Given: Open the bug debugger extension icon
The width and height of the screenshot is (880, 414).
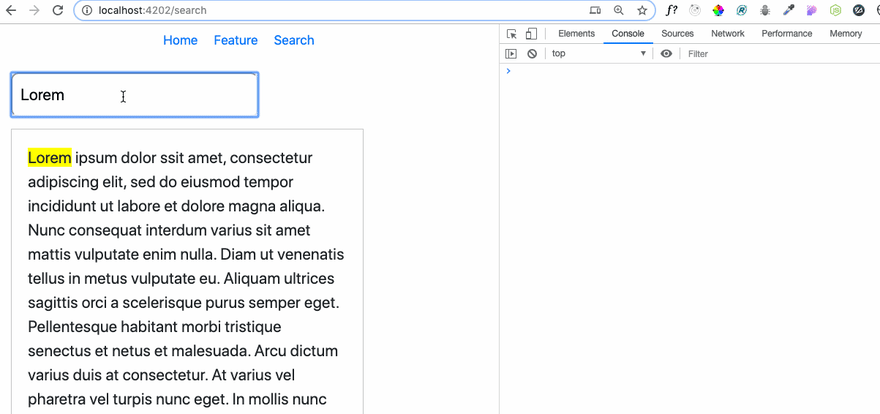Looking at the screenshot, I should (x=764, y=10).
